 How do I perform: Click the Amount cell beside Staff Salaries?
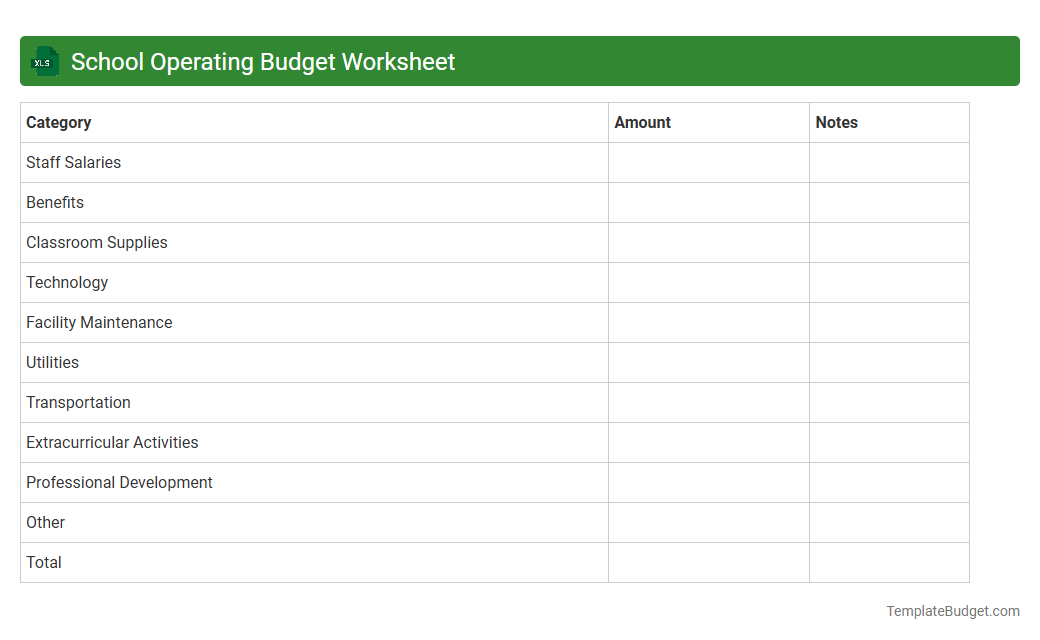708,162
